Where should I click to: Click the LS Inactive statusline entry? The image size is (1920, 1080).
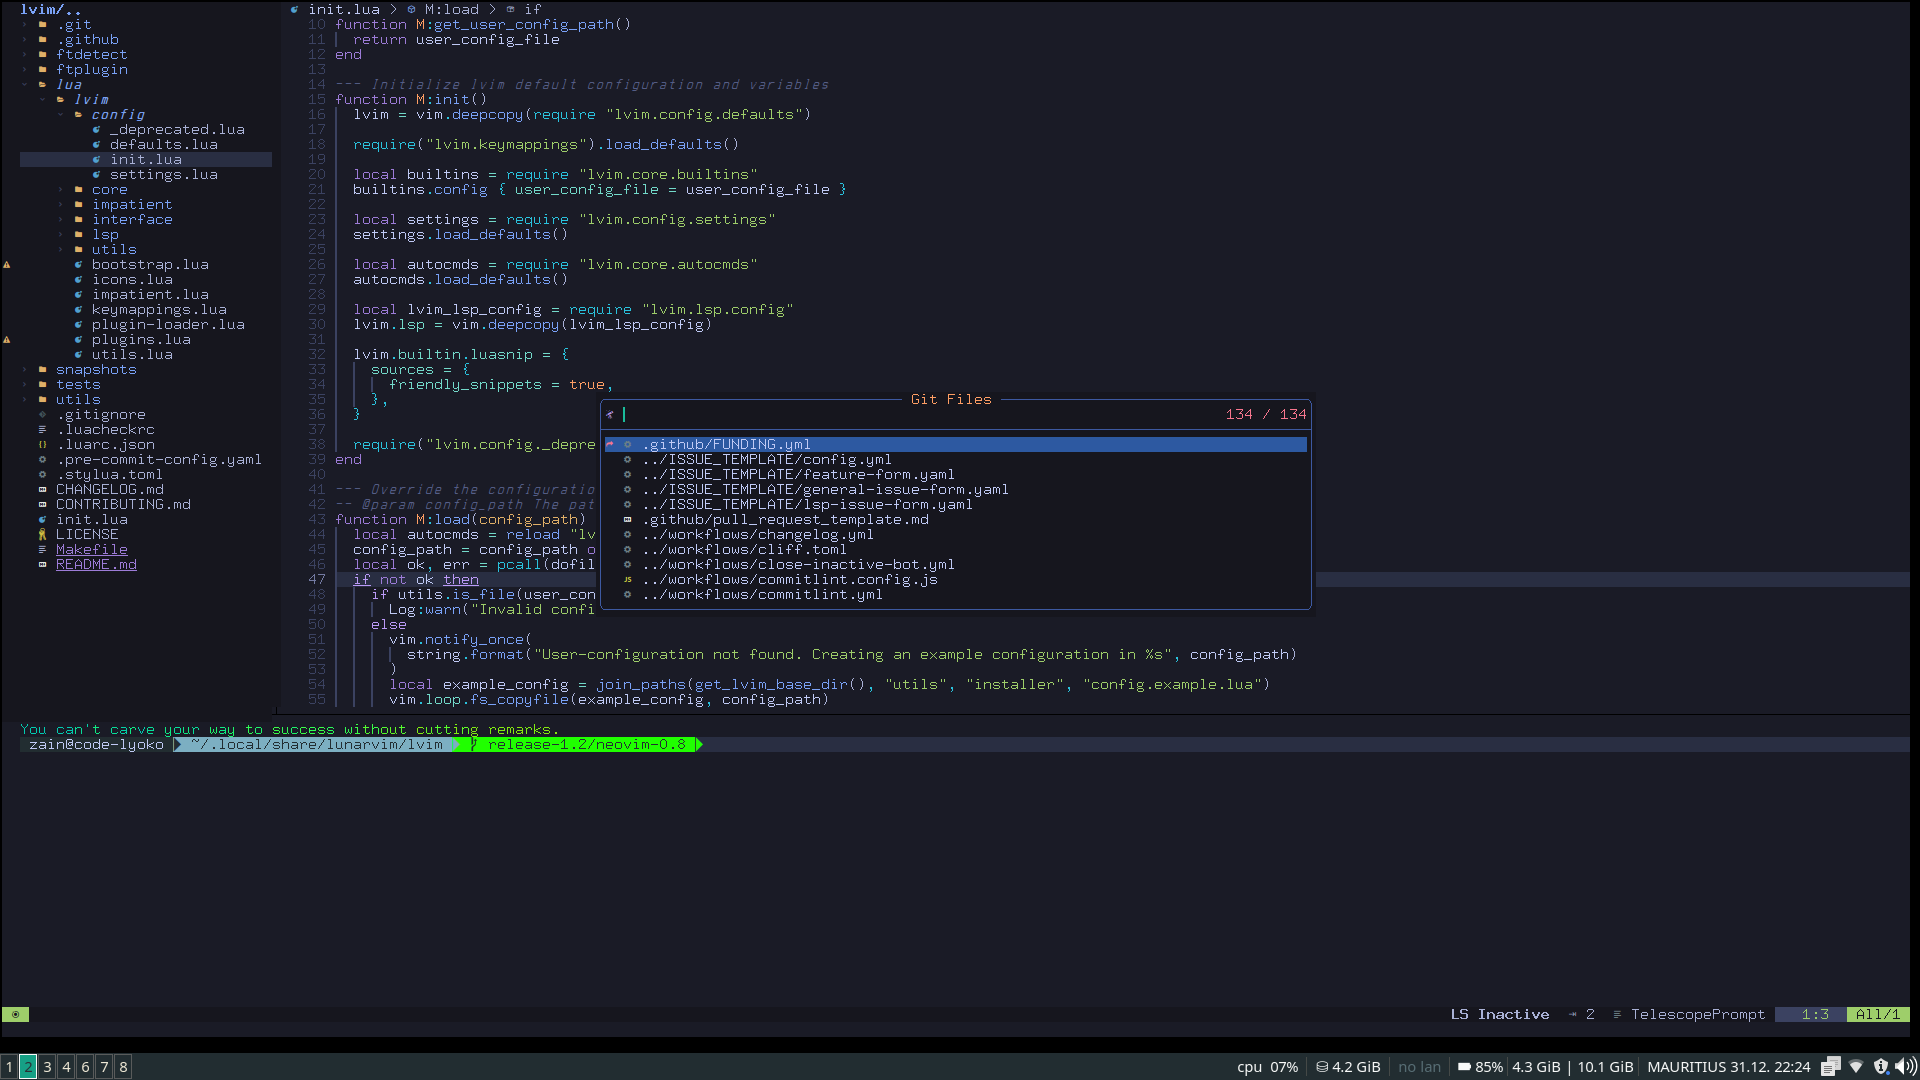point(1500,1014)
